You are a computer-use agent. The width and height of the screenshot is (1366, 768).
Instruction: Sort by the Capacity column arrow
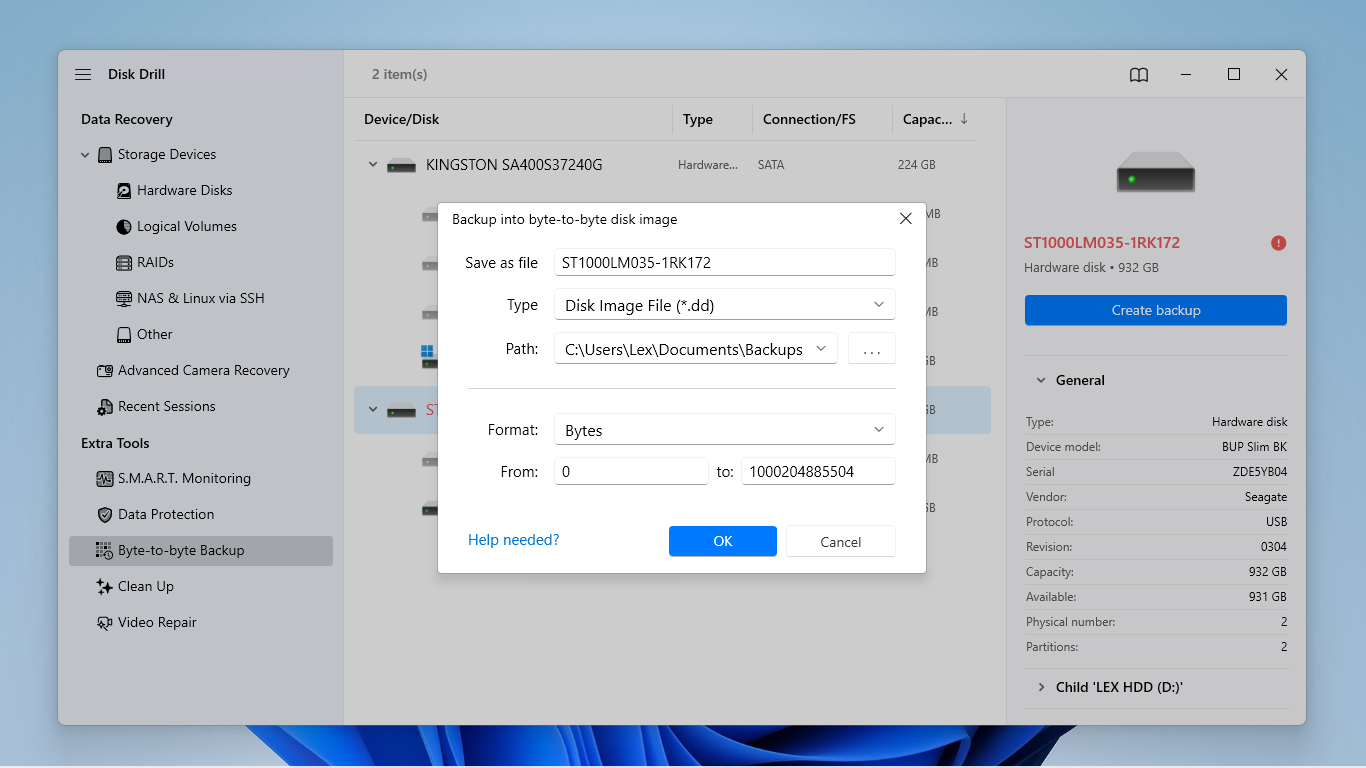(964, 119)
